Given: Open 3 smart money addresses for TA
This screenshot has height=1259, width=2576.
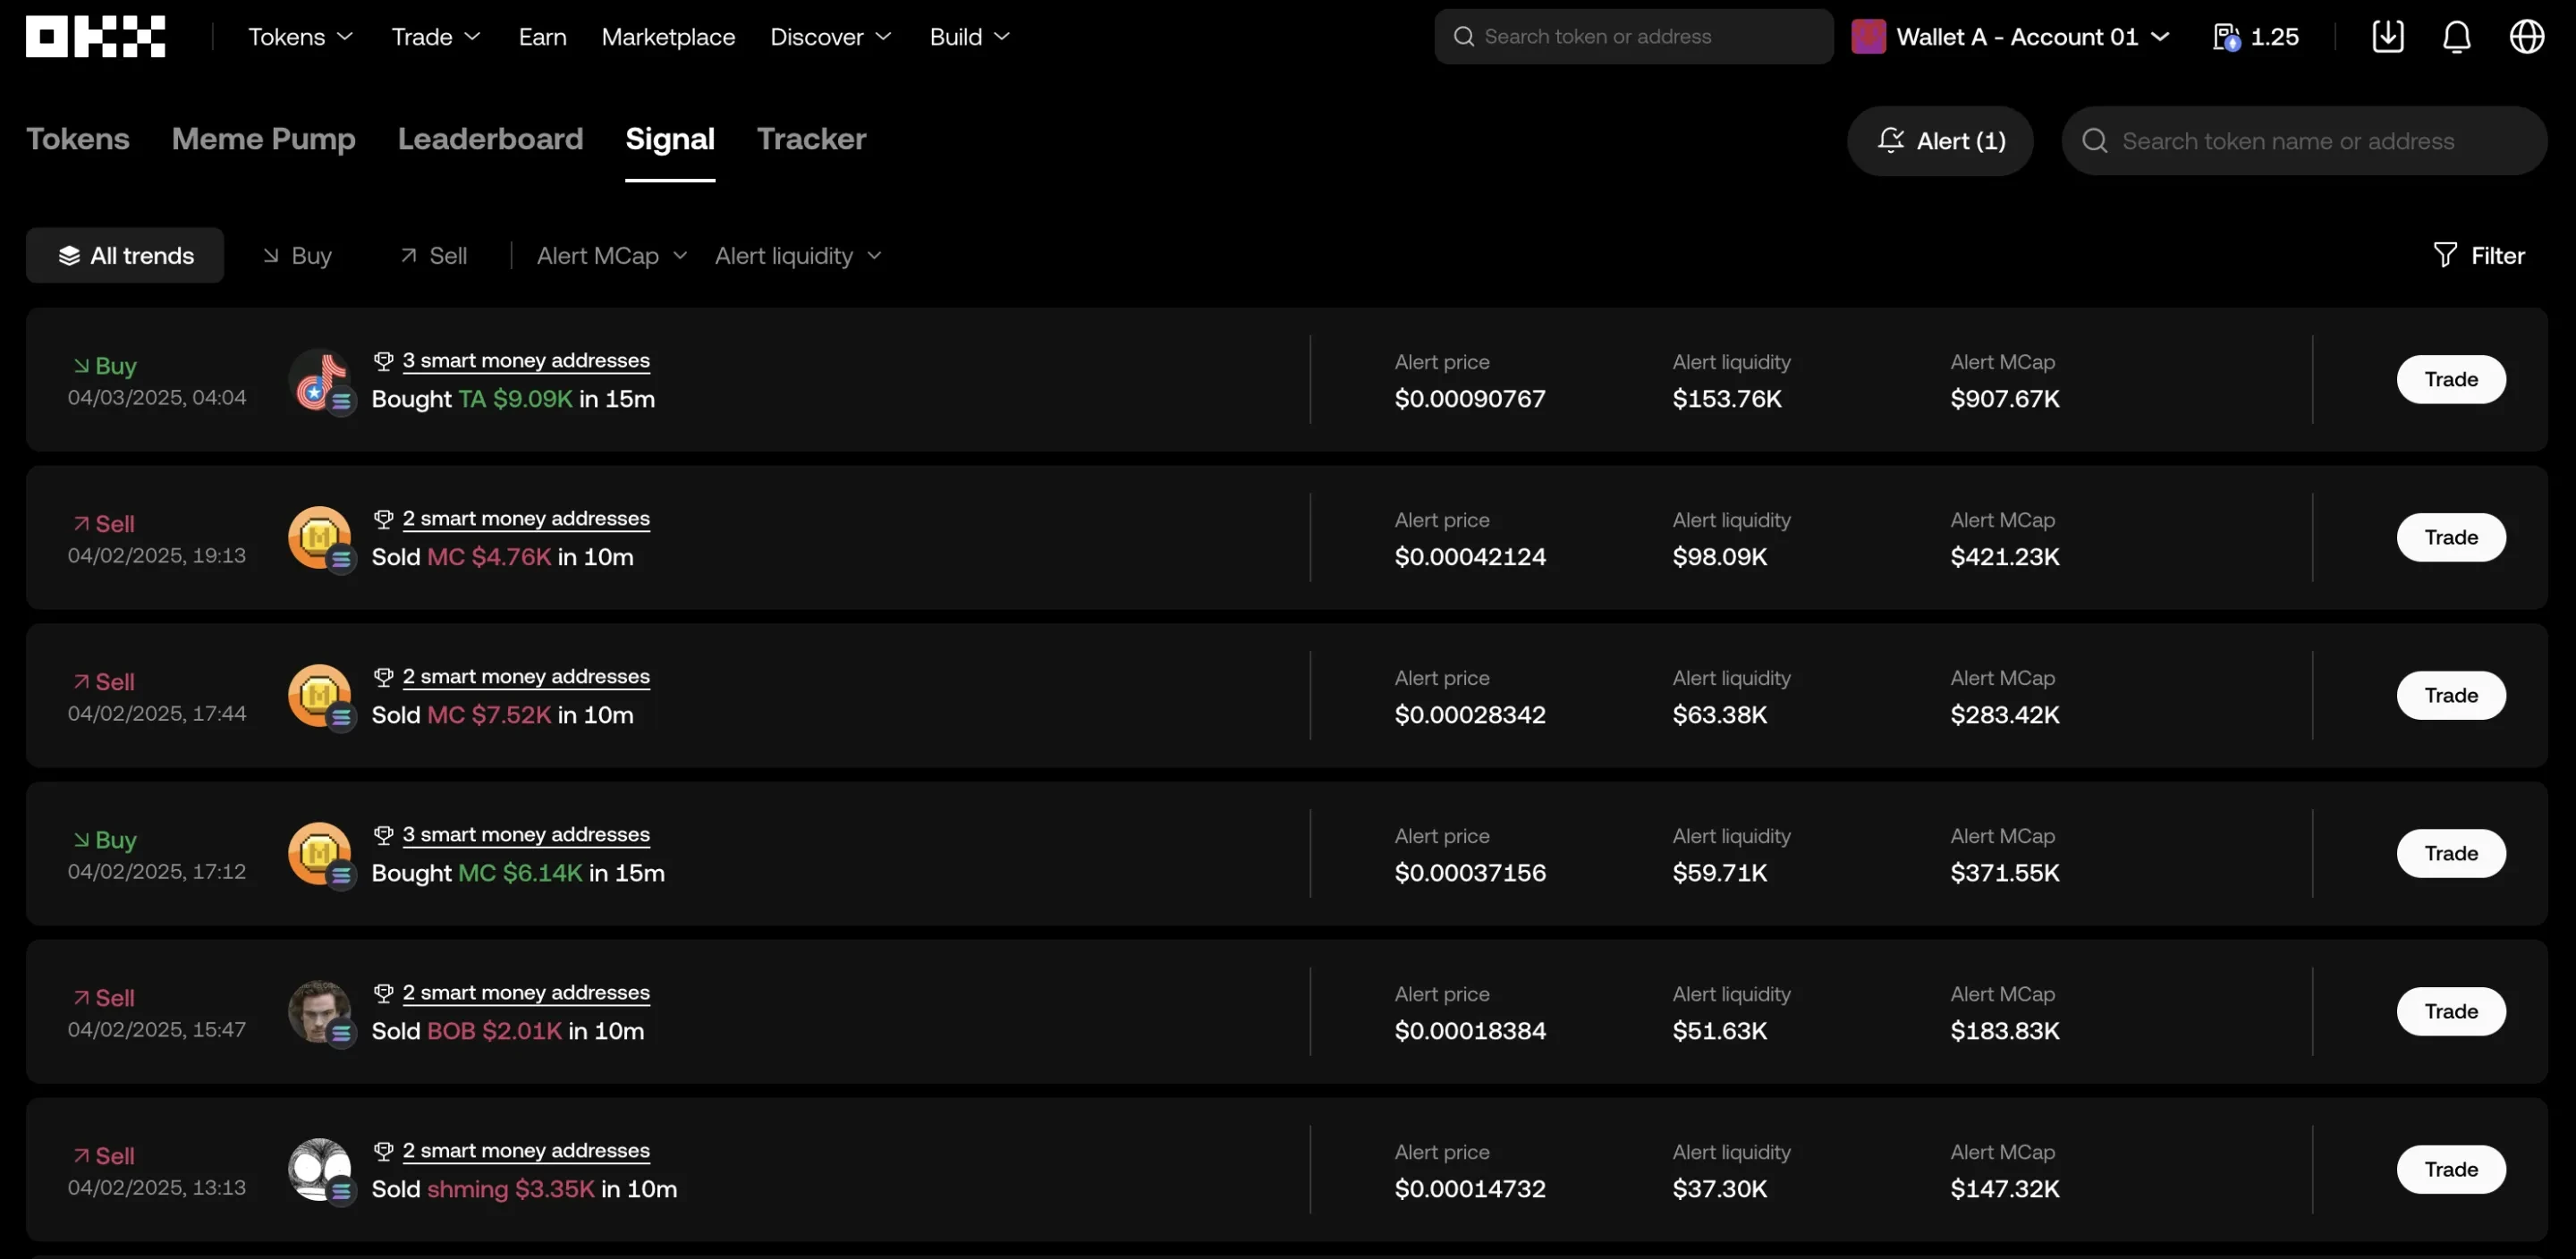Looking at the screenshot, I should pos(526,361).
